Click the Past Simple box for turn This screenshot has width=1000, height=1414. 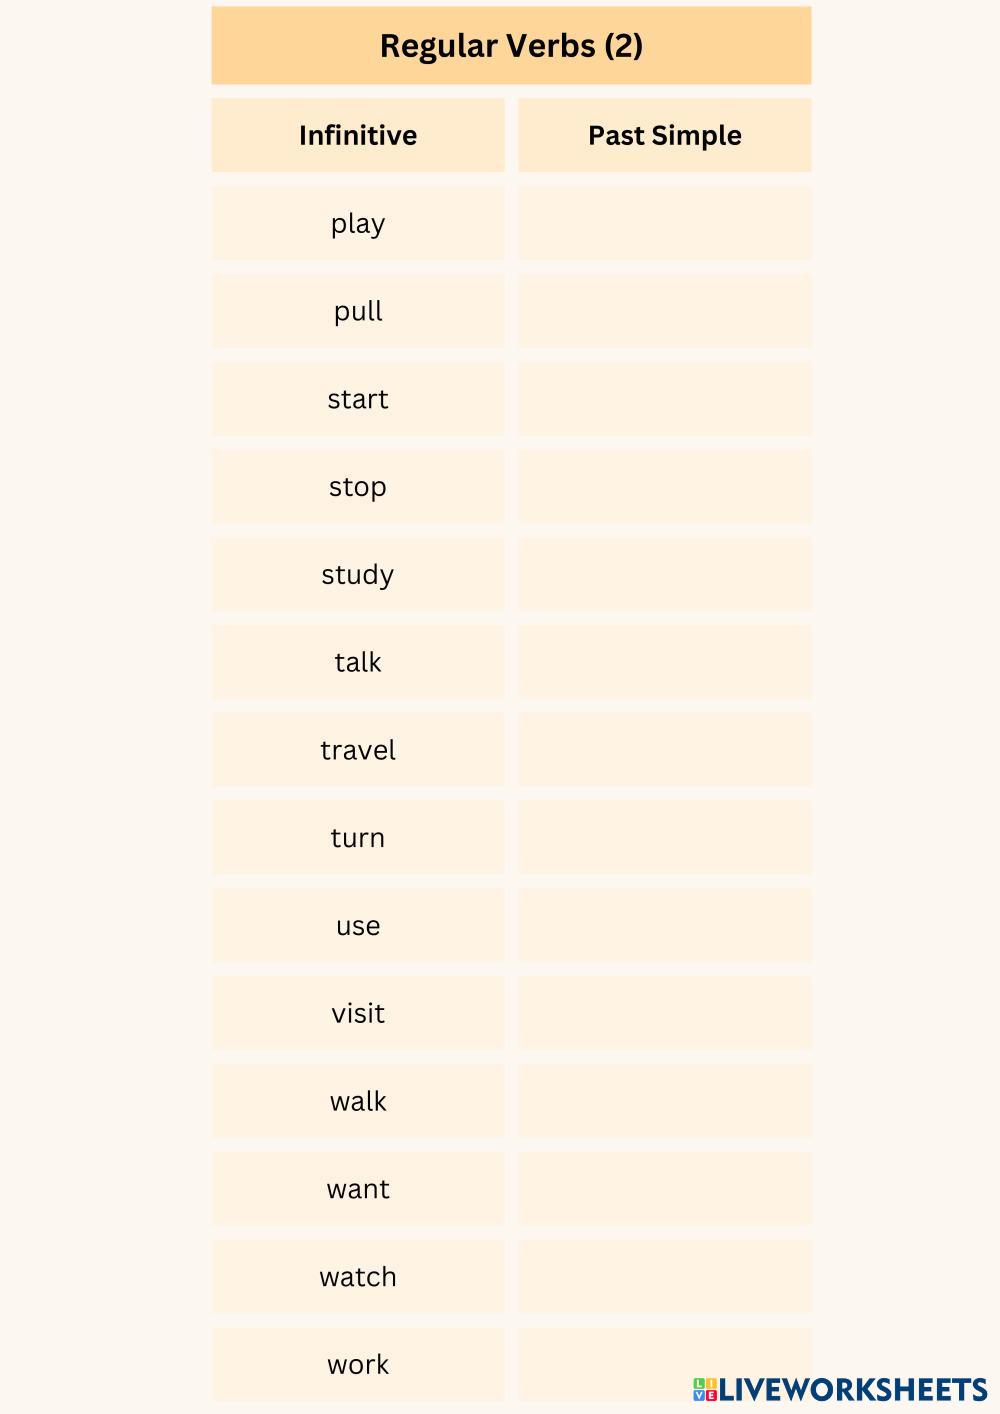664,838
